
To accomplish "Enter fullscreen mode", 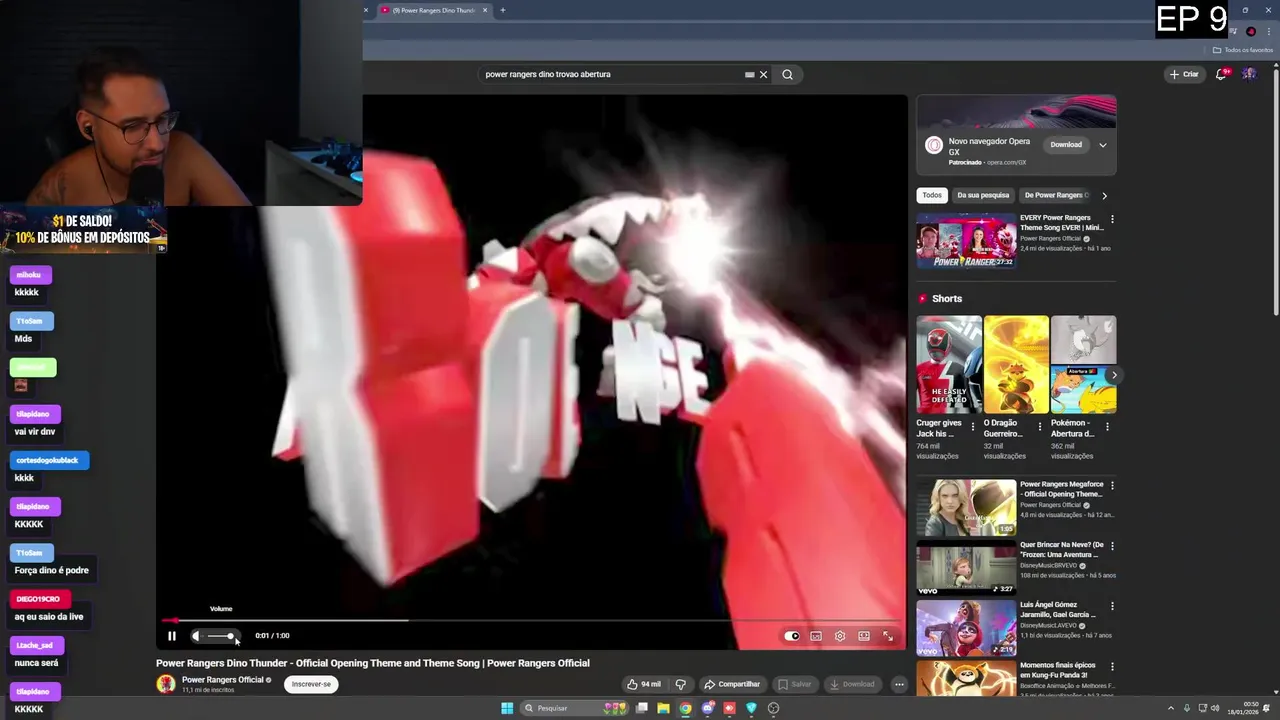I will 888,636.
